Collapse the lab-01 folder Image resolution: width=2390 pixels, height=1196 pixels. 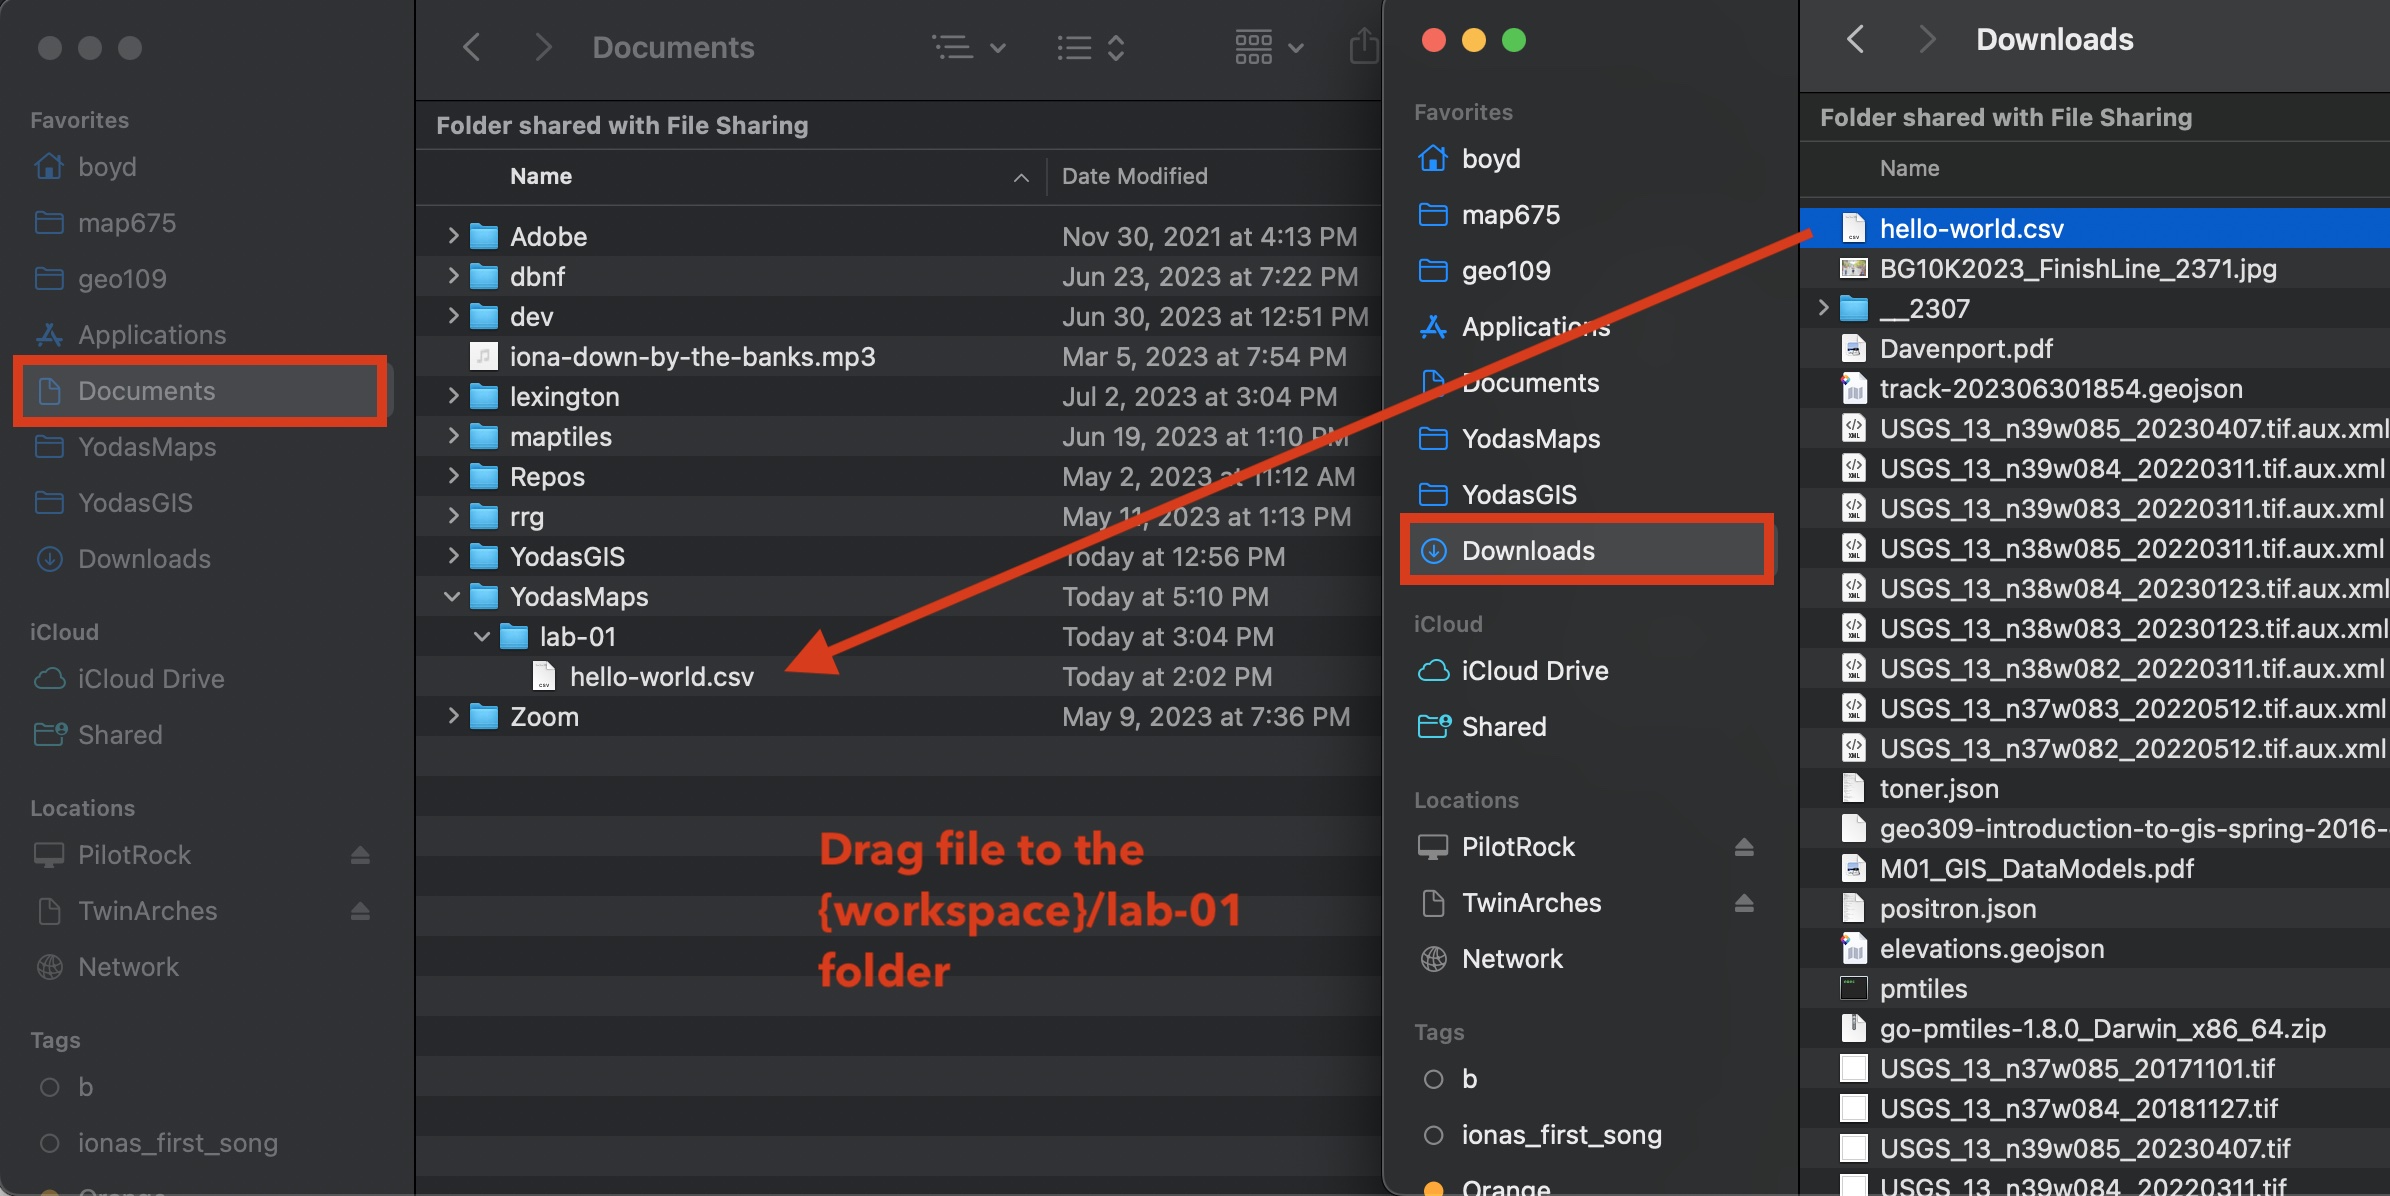point(482,636)
